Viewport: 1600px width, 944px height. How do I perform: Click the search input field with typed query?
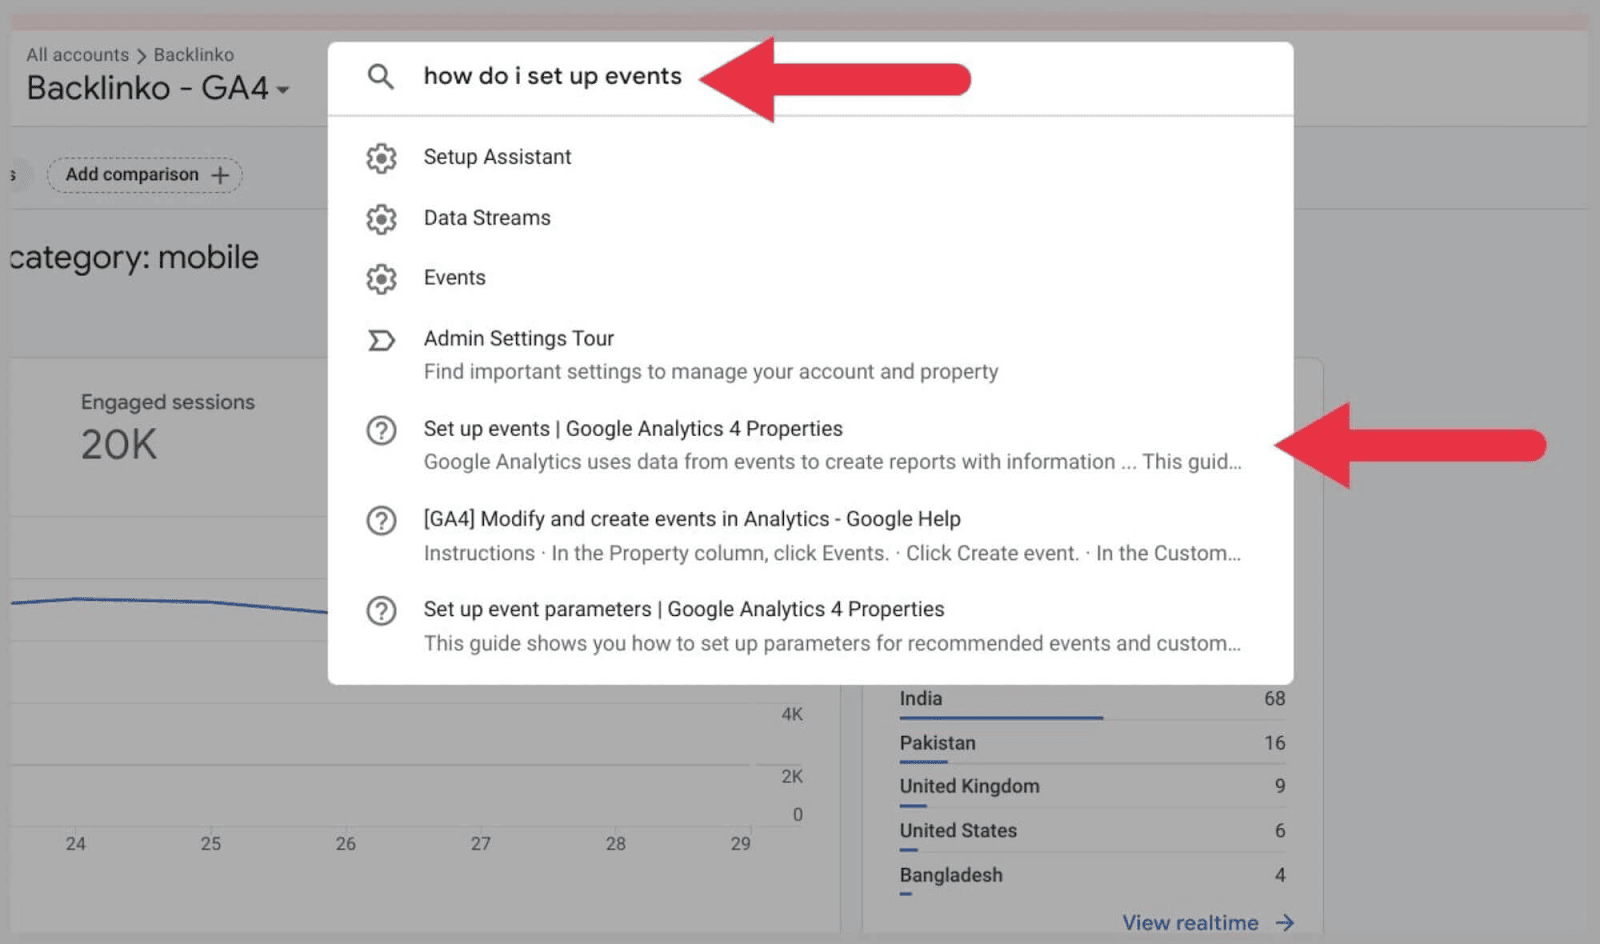554,75
